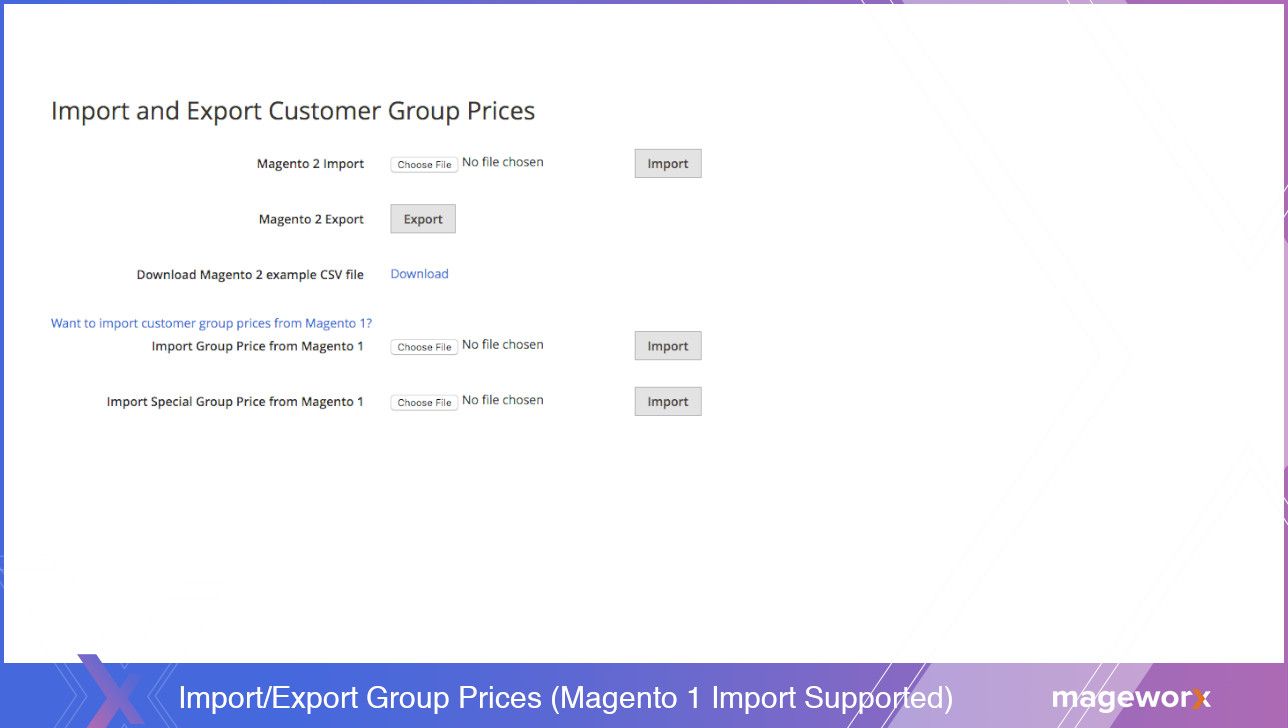The height and width of the screenshot is (728, 1288).
Task: Choose File for Import Special Group Price
Action: pos(424,402)
